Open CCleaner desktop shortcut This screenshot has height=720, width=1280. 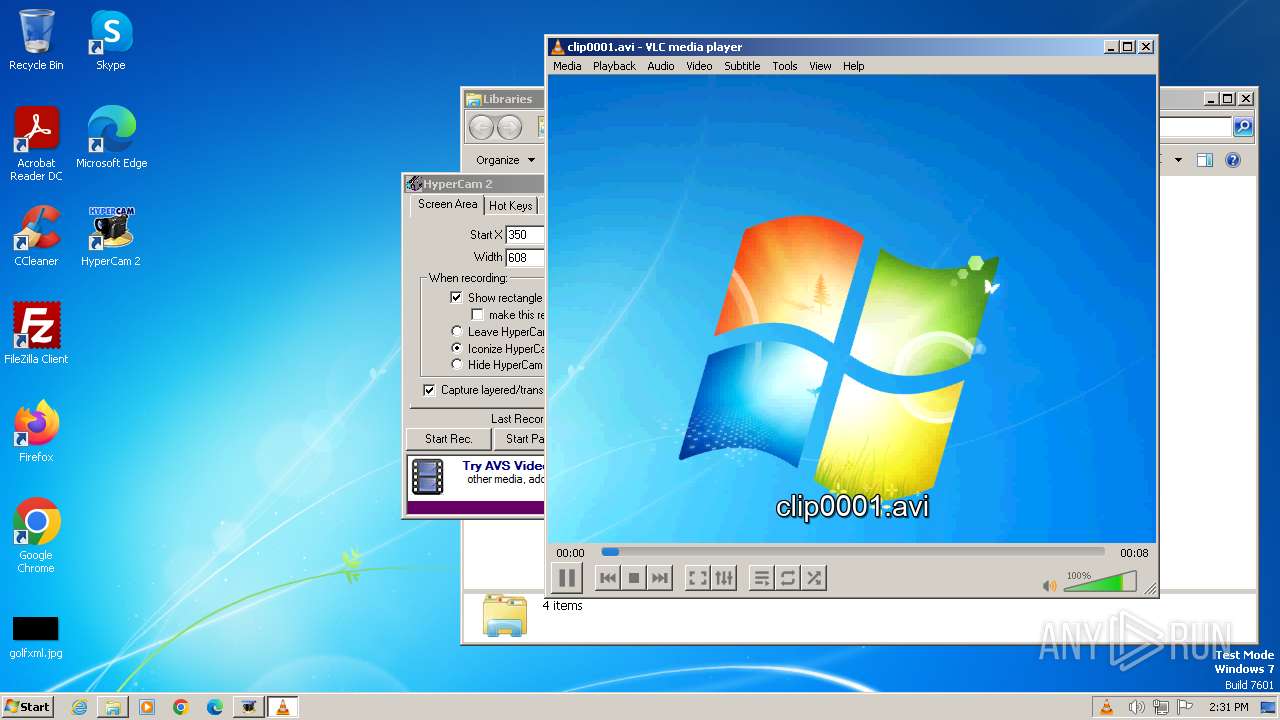(36, 236)
